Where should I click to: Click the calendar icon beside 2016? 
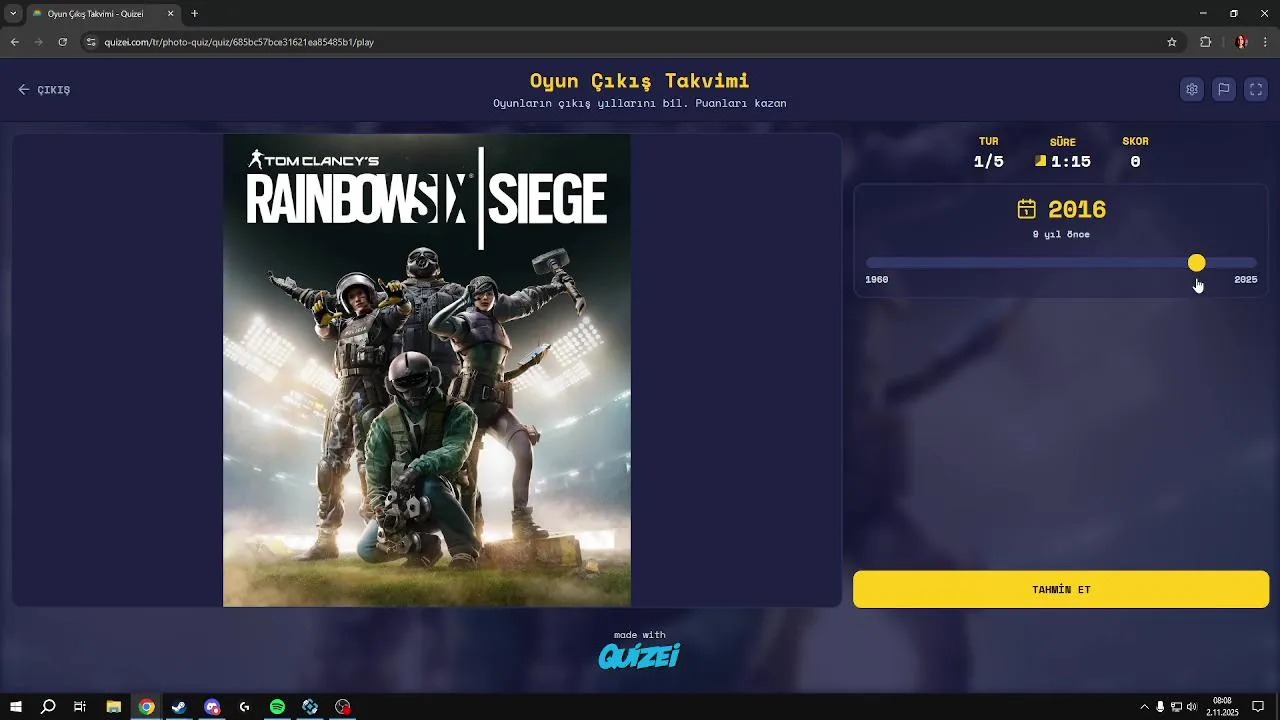[x=1026, y=209]
